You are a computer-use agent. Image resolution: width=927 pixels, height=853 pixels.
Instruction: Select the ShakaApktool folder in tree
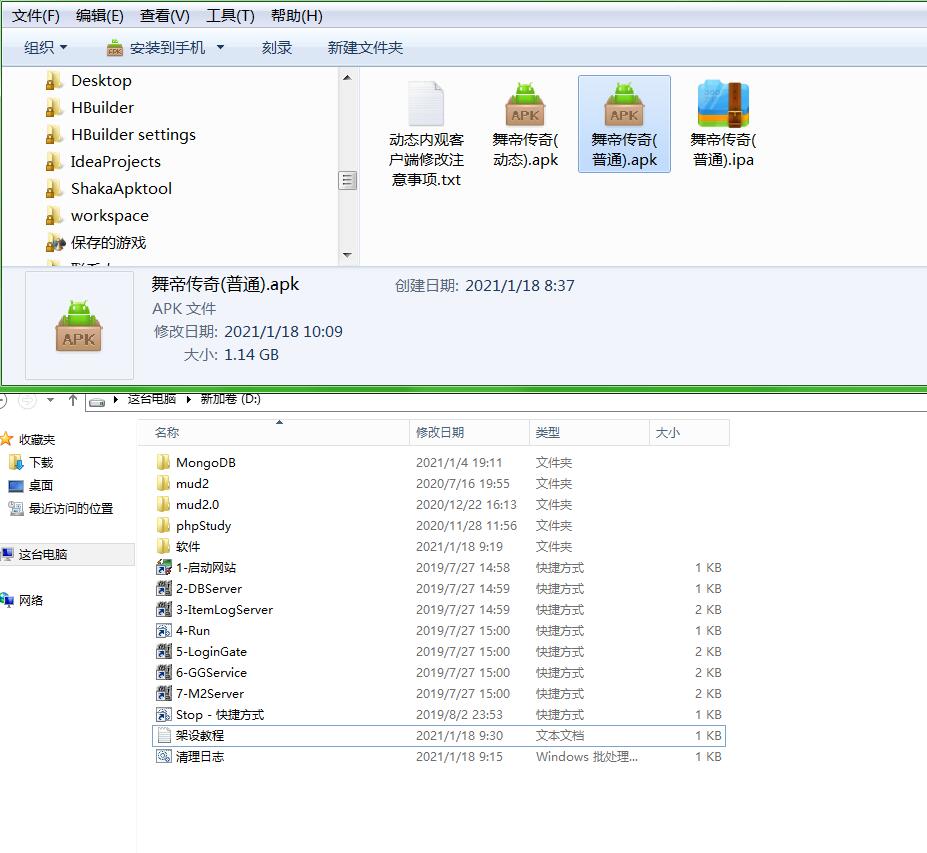tap(121, 189)
